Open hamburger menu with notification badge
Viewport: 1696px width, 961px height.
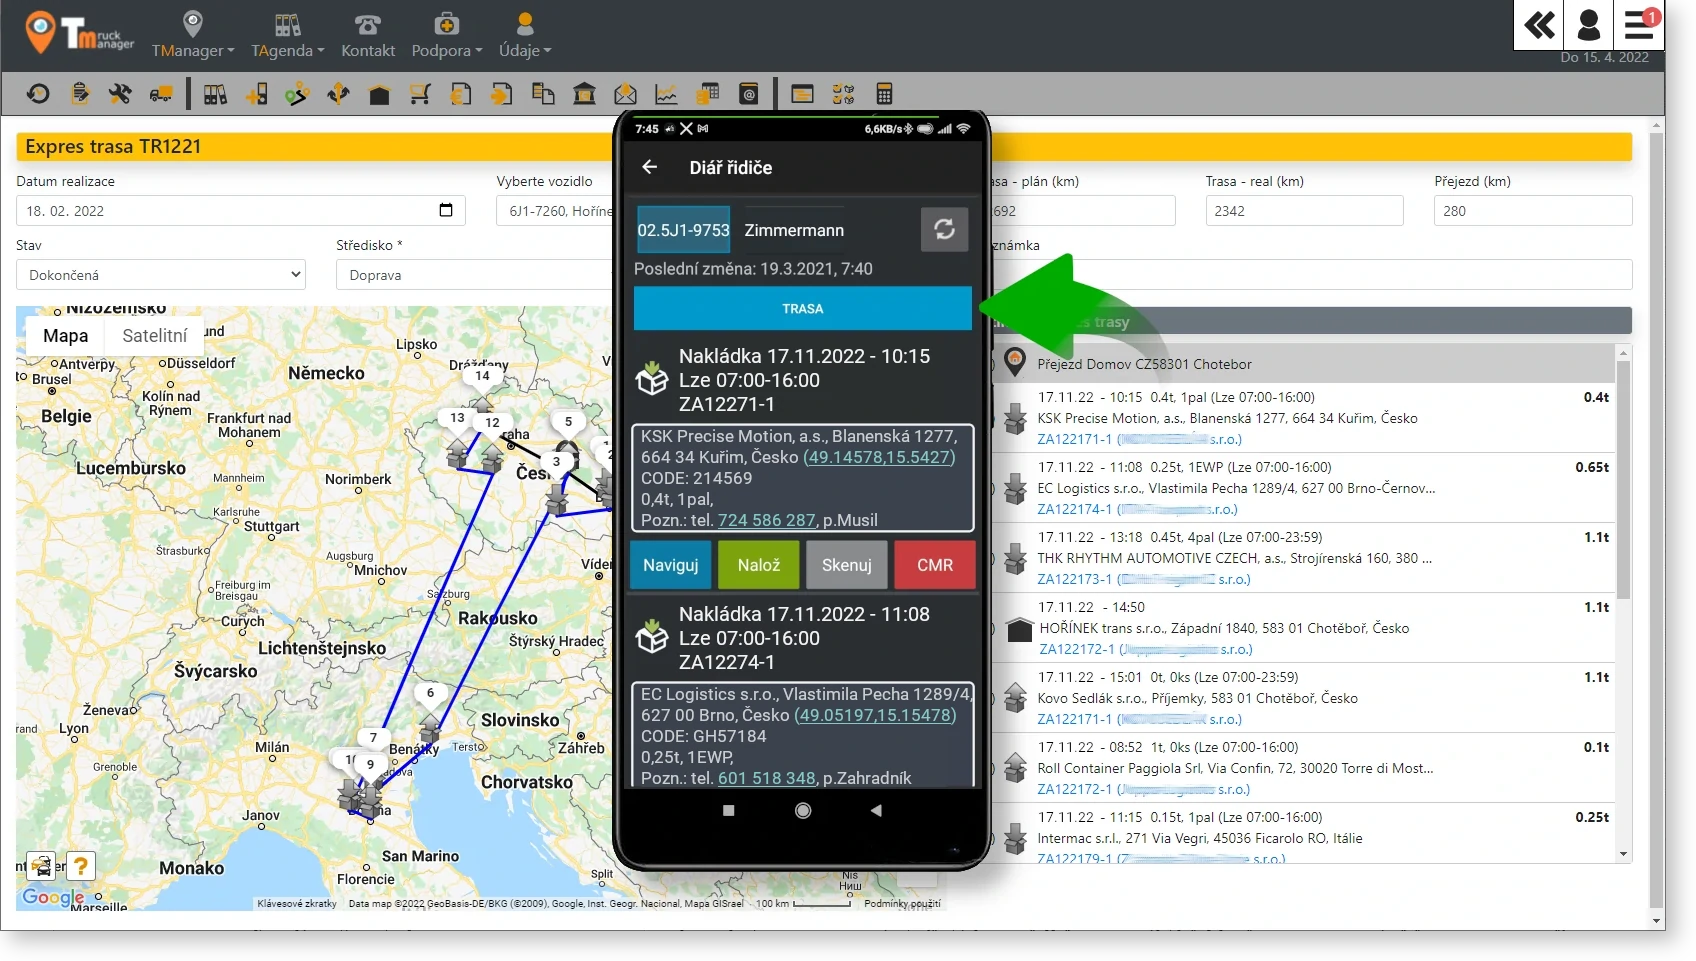click(x=1639, y=24)
